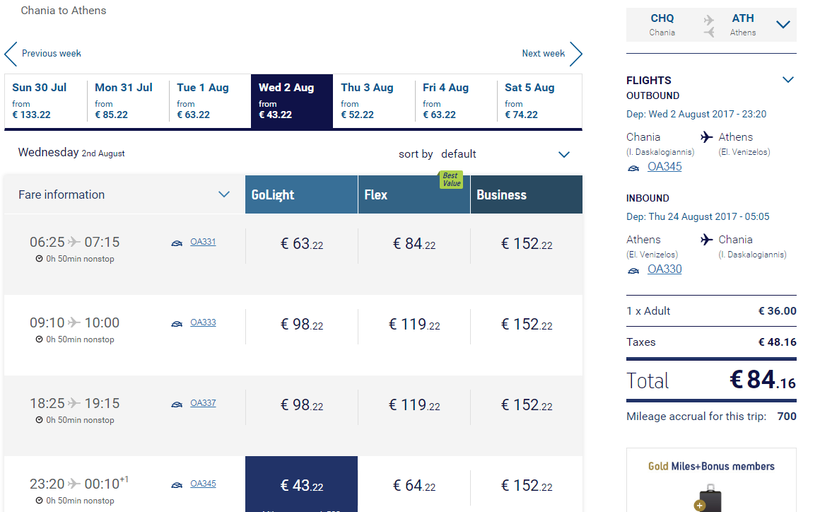Select the Sun 30 Jul date tab
The image size is (820, 512).
tap(45, 101)
